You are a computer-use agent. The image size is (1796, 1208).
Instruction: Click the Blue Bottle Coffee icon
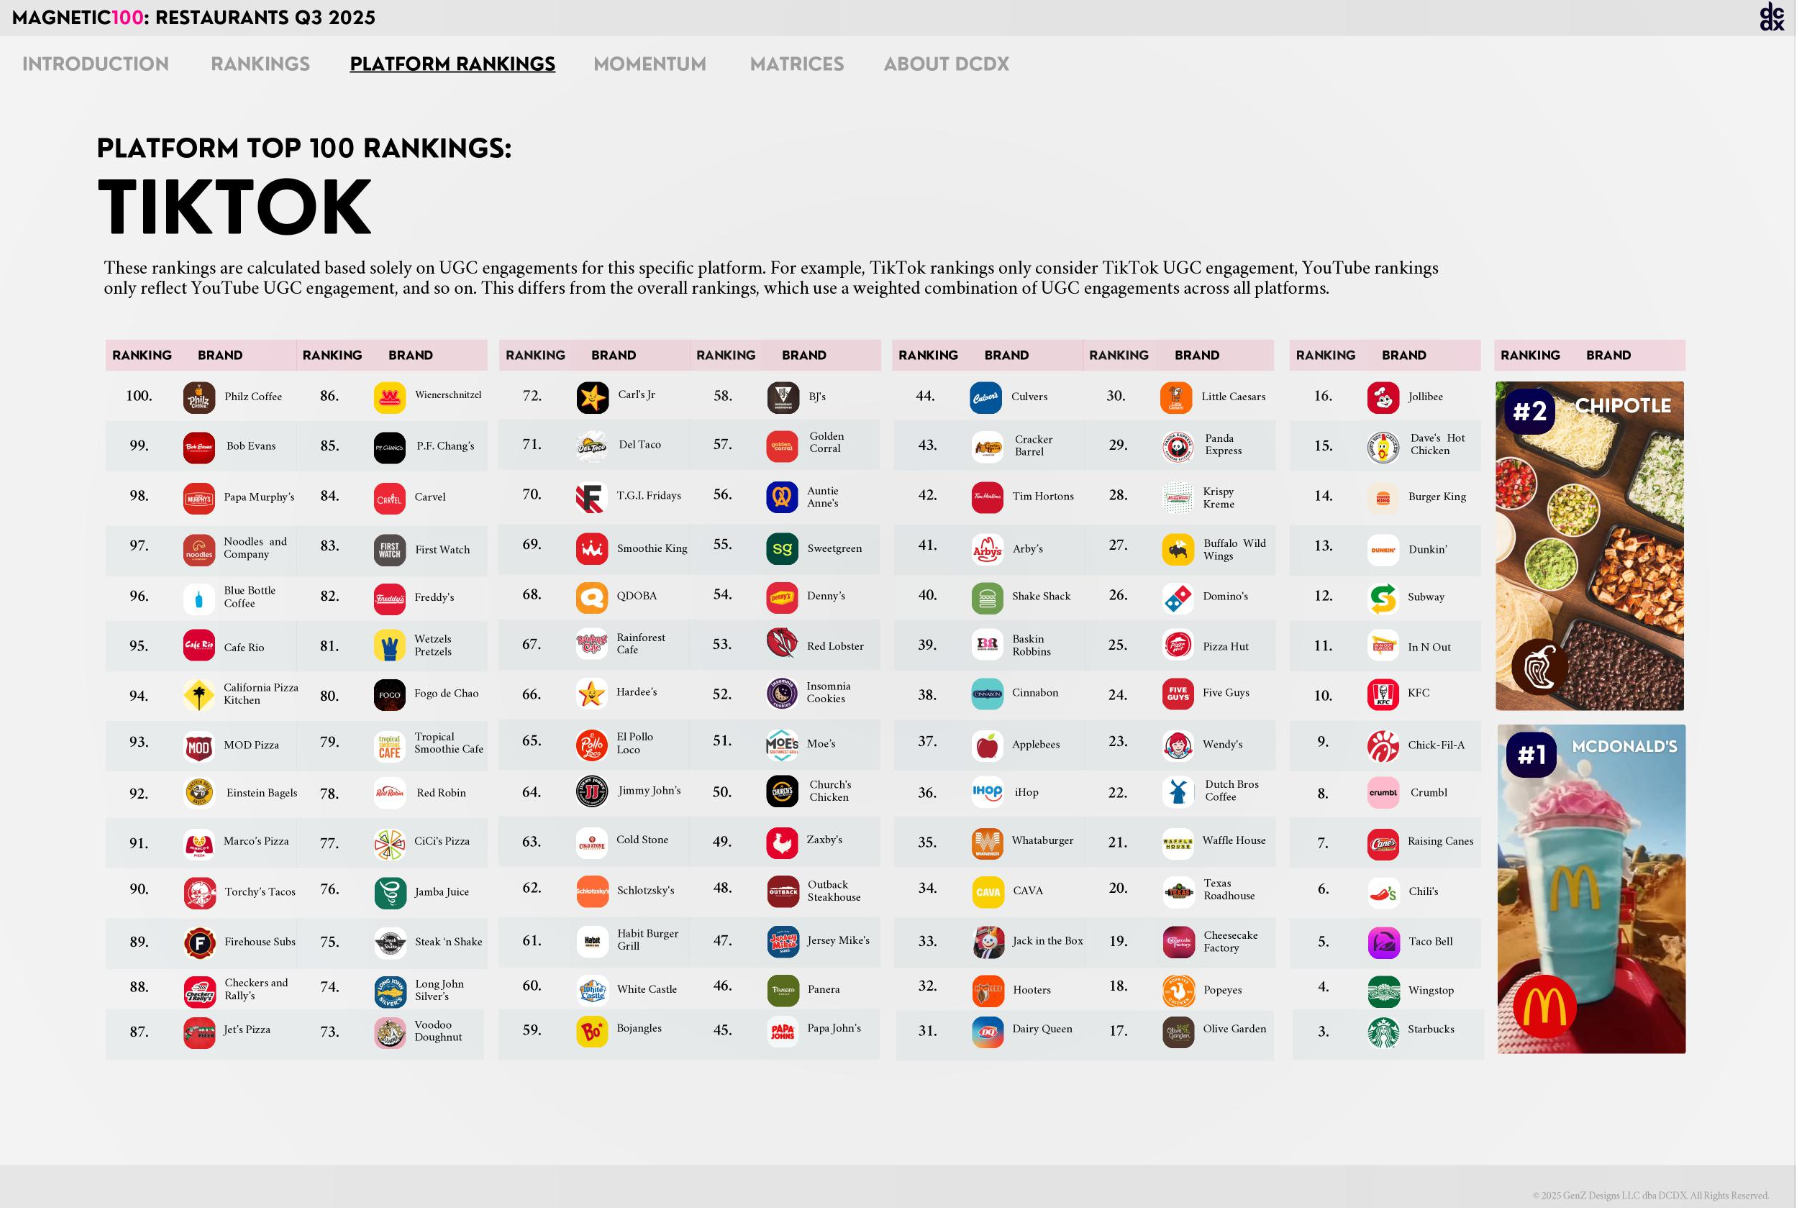199,598
